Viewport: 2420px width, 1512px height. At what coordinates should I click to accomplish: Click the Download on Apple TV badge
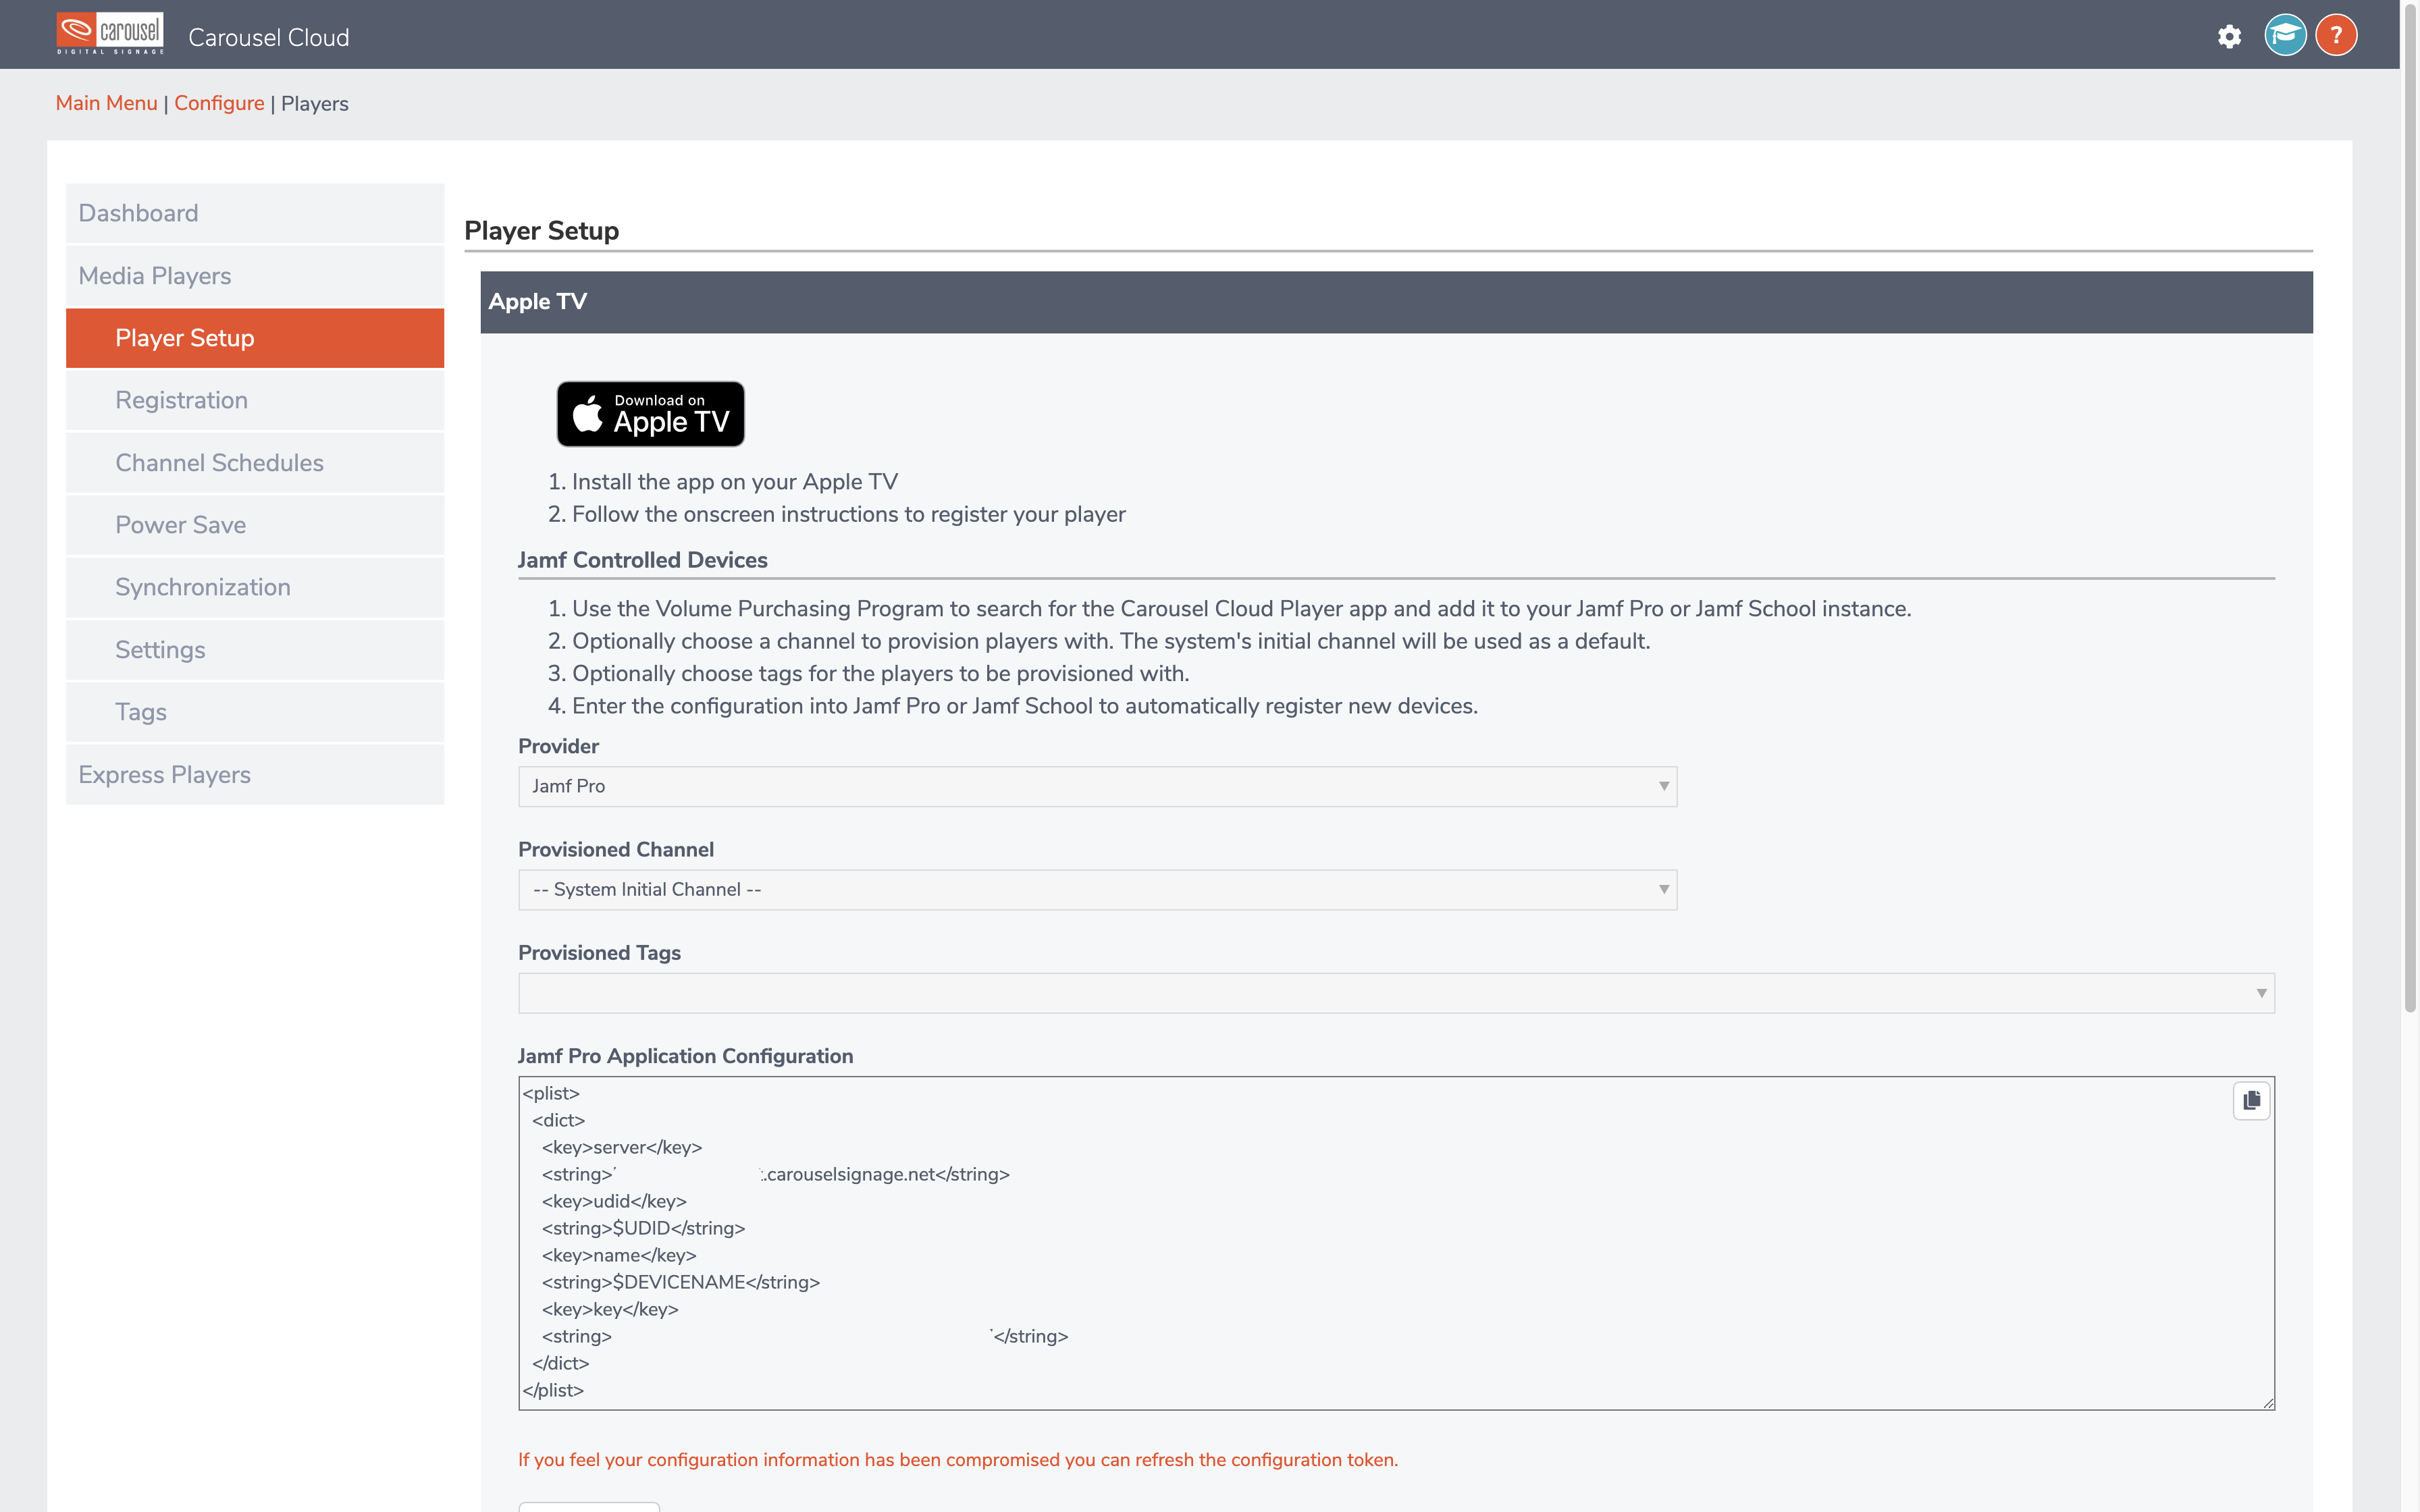[651, 413]
